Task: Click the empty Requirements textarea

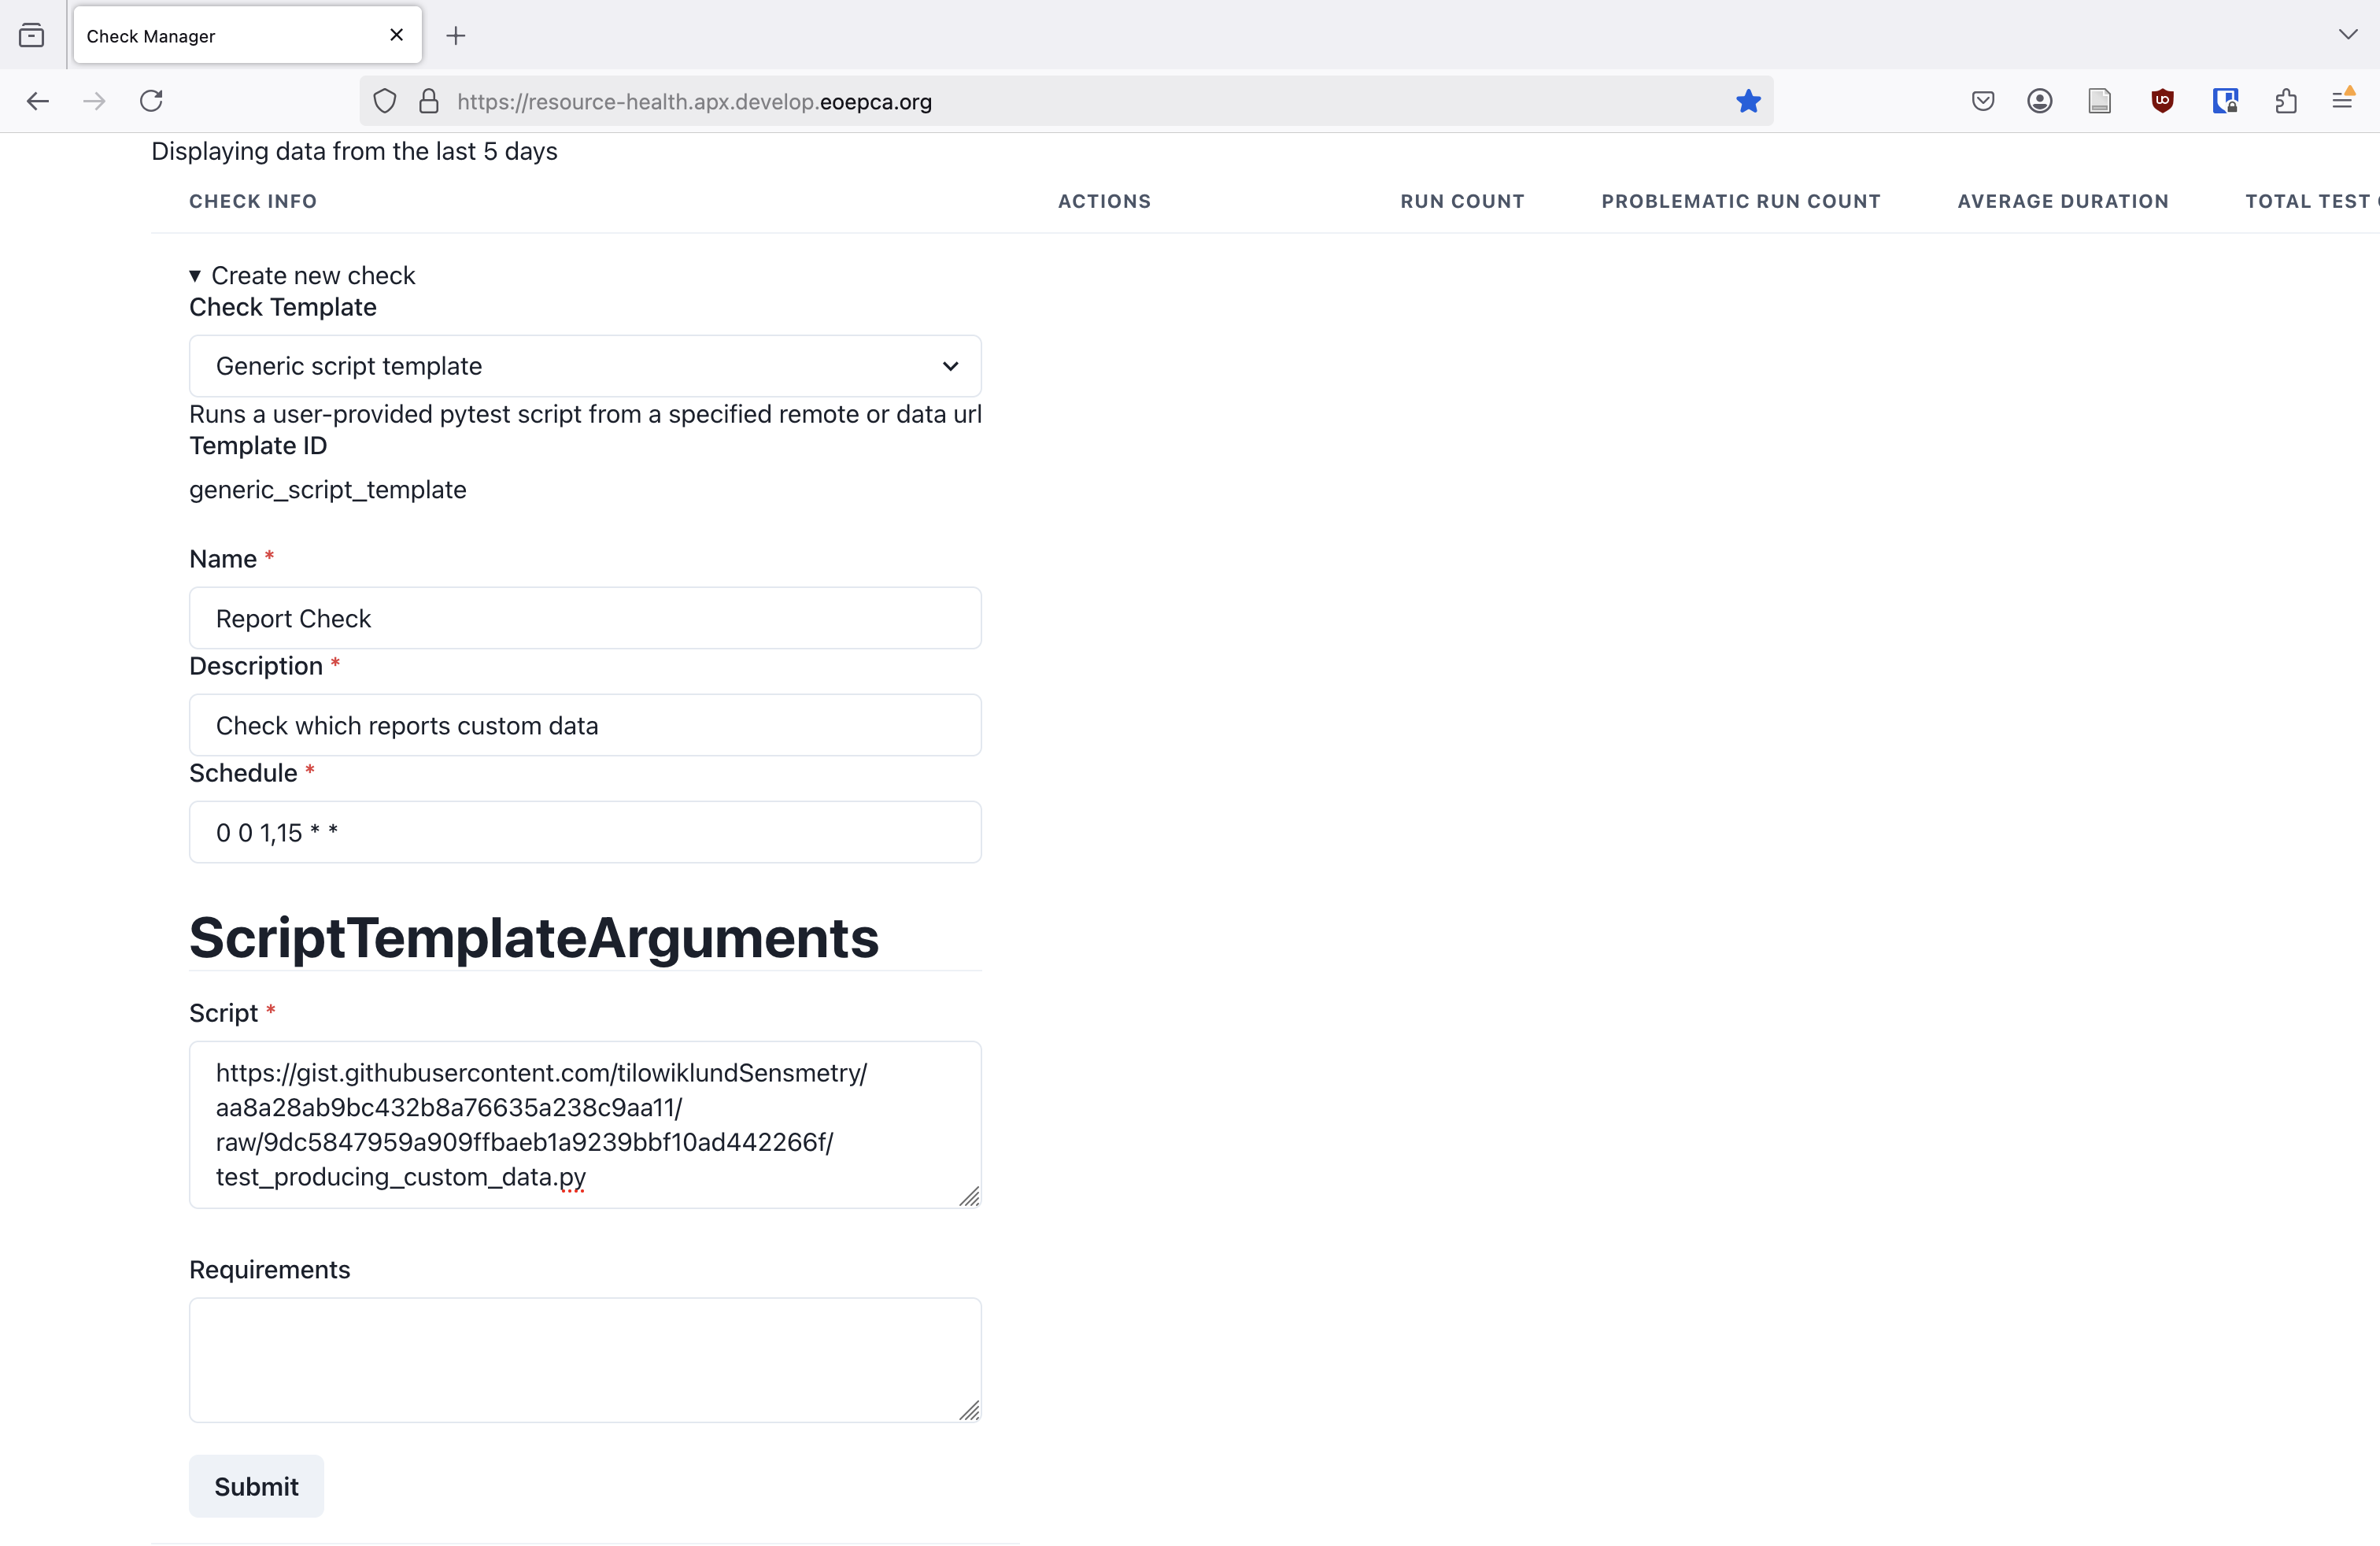Action: 585,1360
